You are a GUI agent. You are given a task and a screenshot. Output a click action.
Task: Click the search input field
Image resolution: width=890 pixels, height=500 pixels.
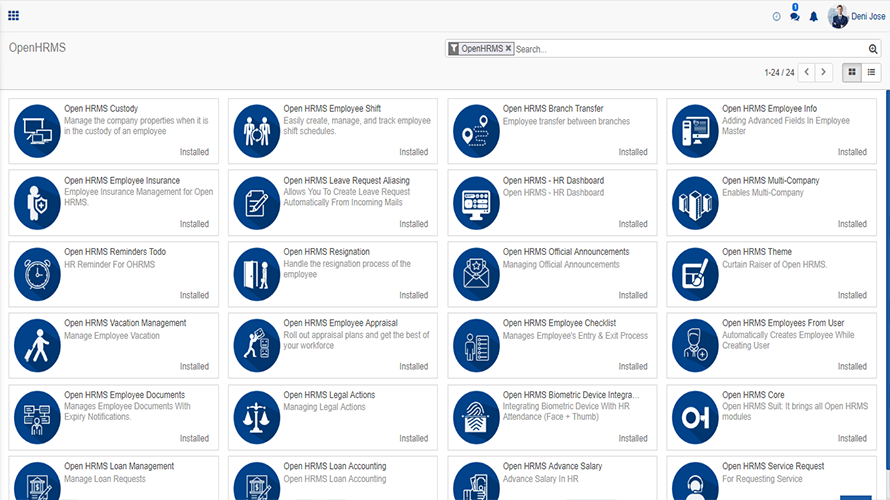[x=688, y=49]
